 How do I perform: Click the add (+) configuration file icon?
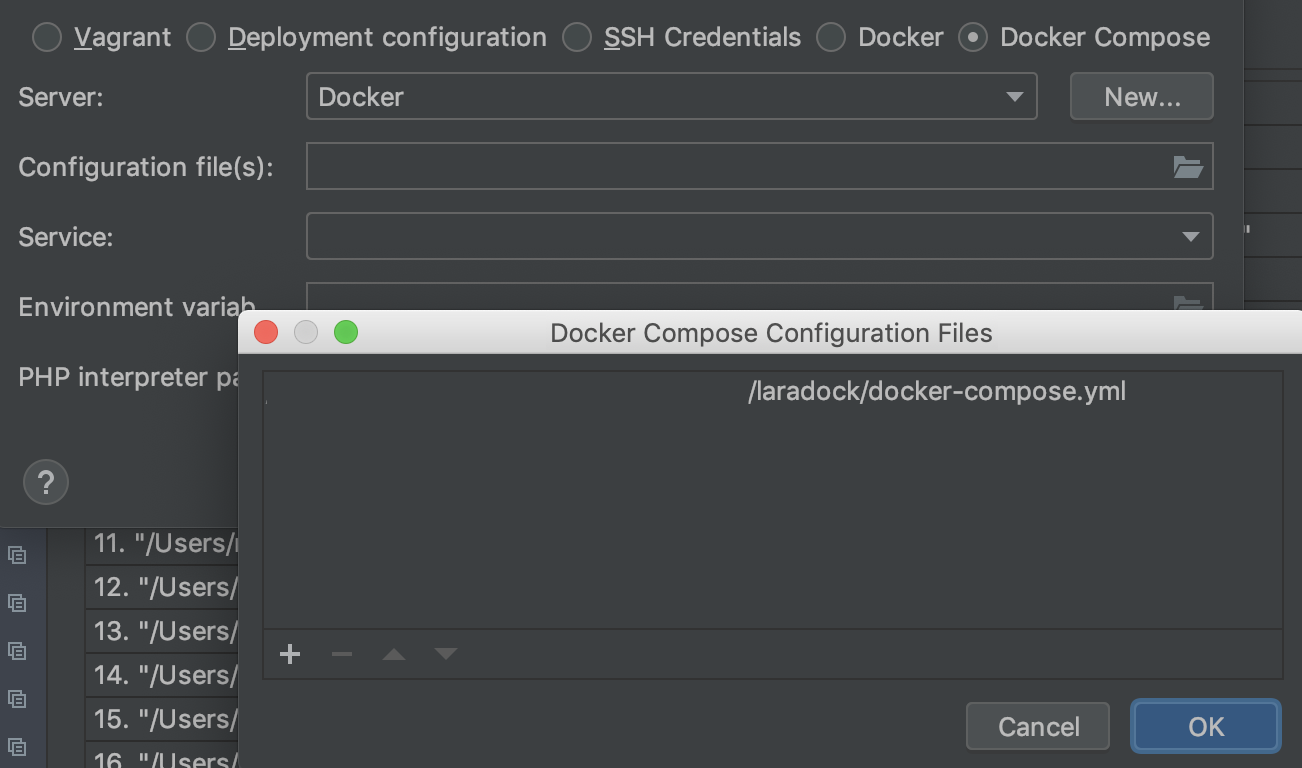[290, 654]
